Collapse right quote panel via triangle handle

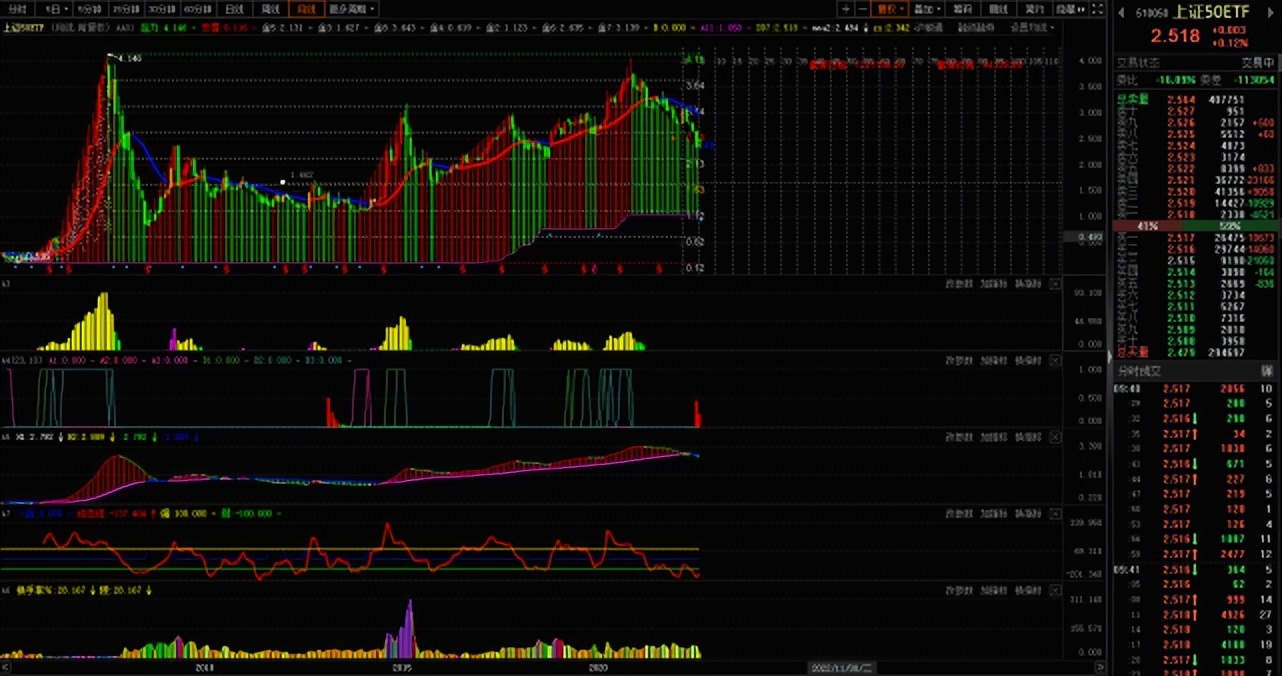pos(1109,356)
